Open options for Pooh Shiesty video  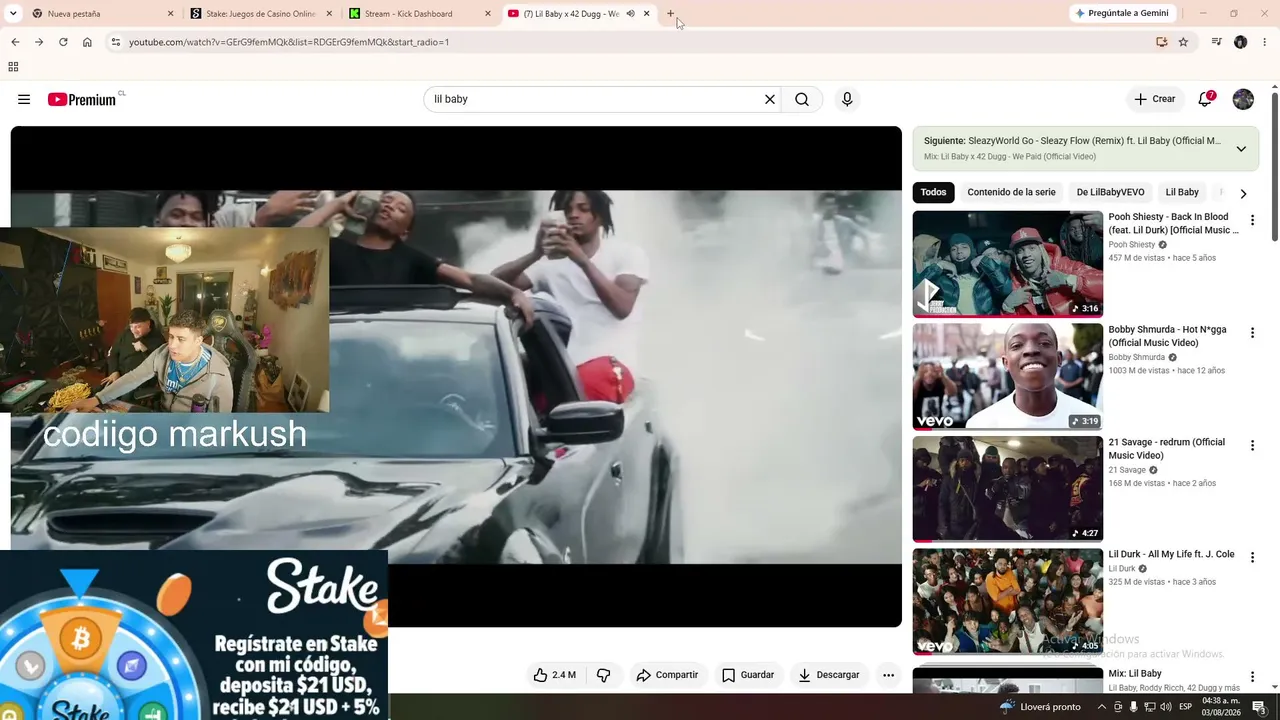(1252, 220)
